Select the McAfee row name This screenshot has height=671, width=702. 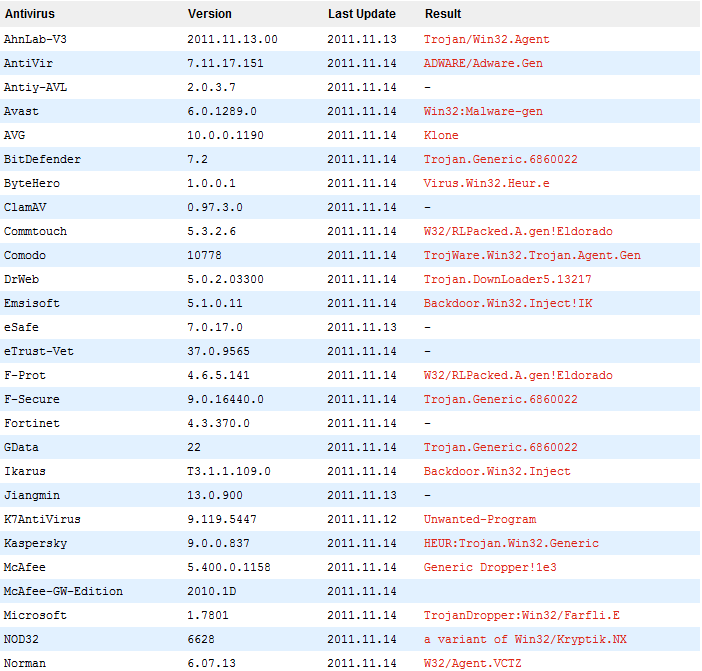pyautogui.click(x=25, y=568)
